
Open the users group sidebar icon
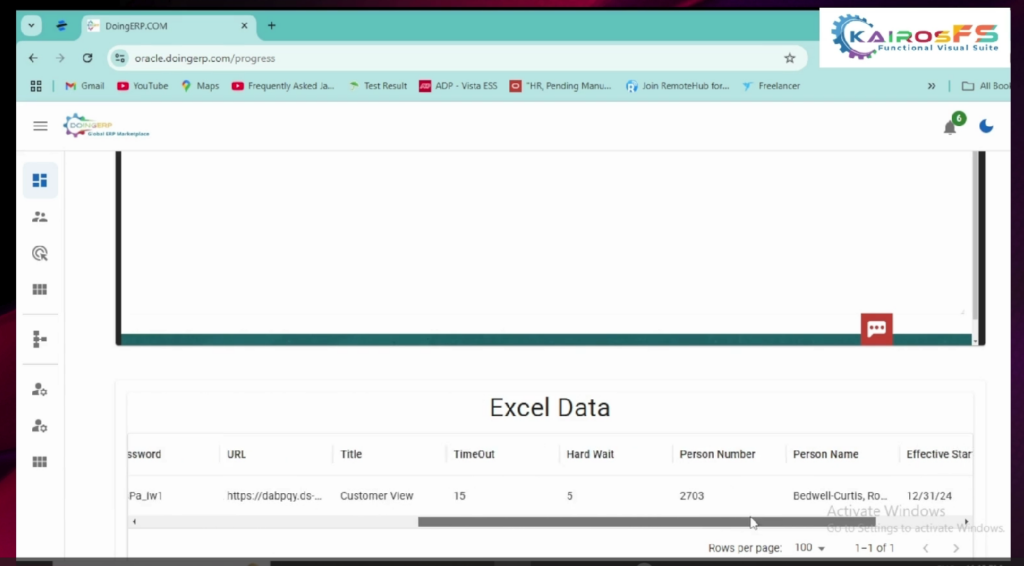40,217
